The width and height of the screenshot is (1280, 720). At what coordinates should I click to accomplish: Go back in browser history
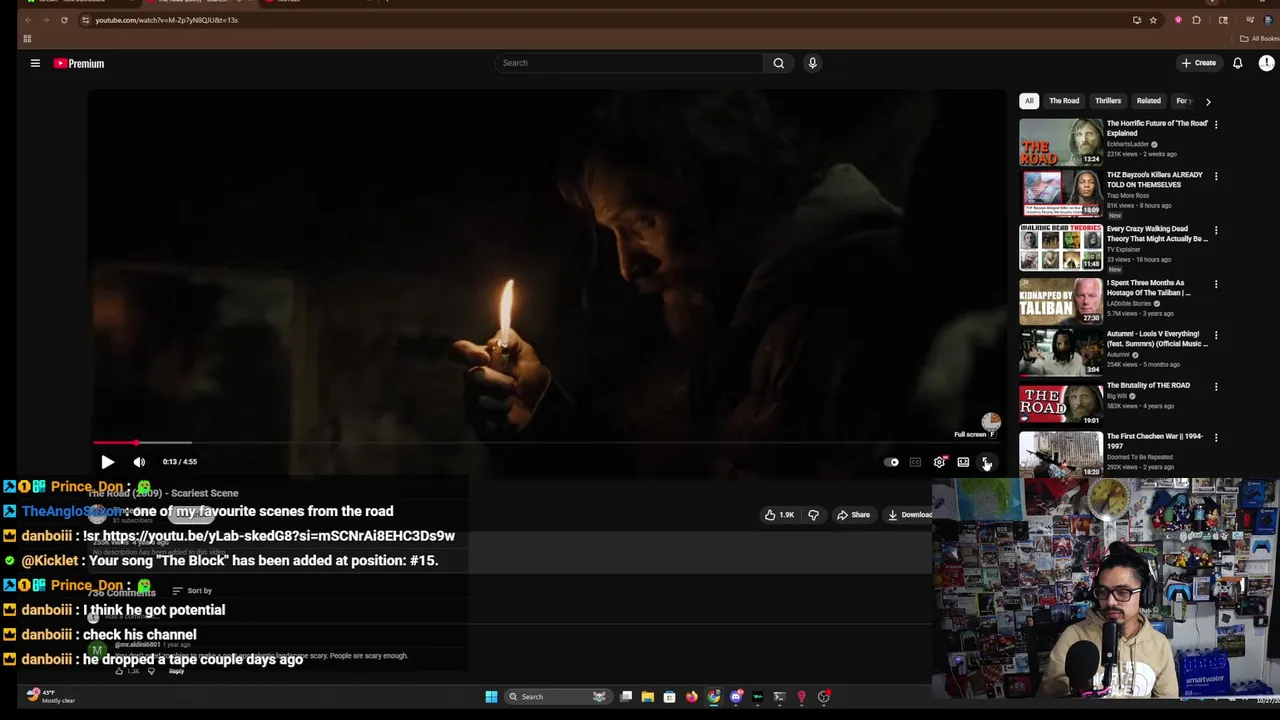tap(28, 20)
